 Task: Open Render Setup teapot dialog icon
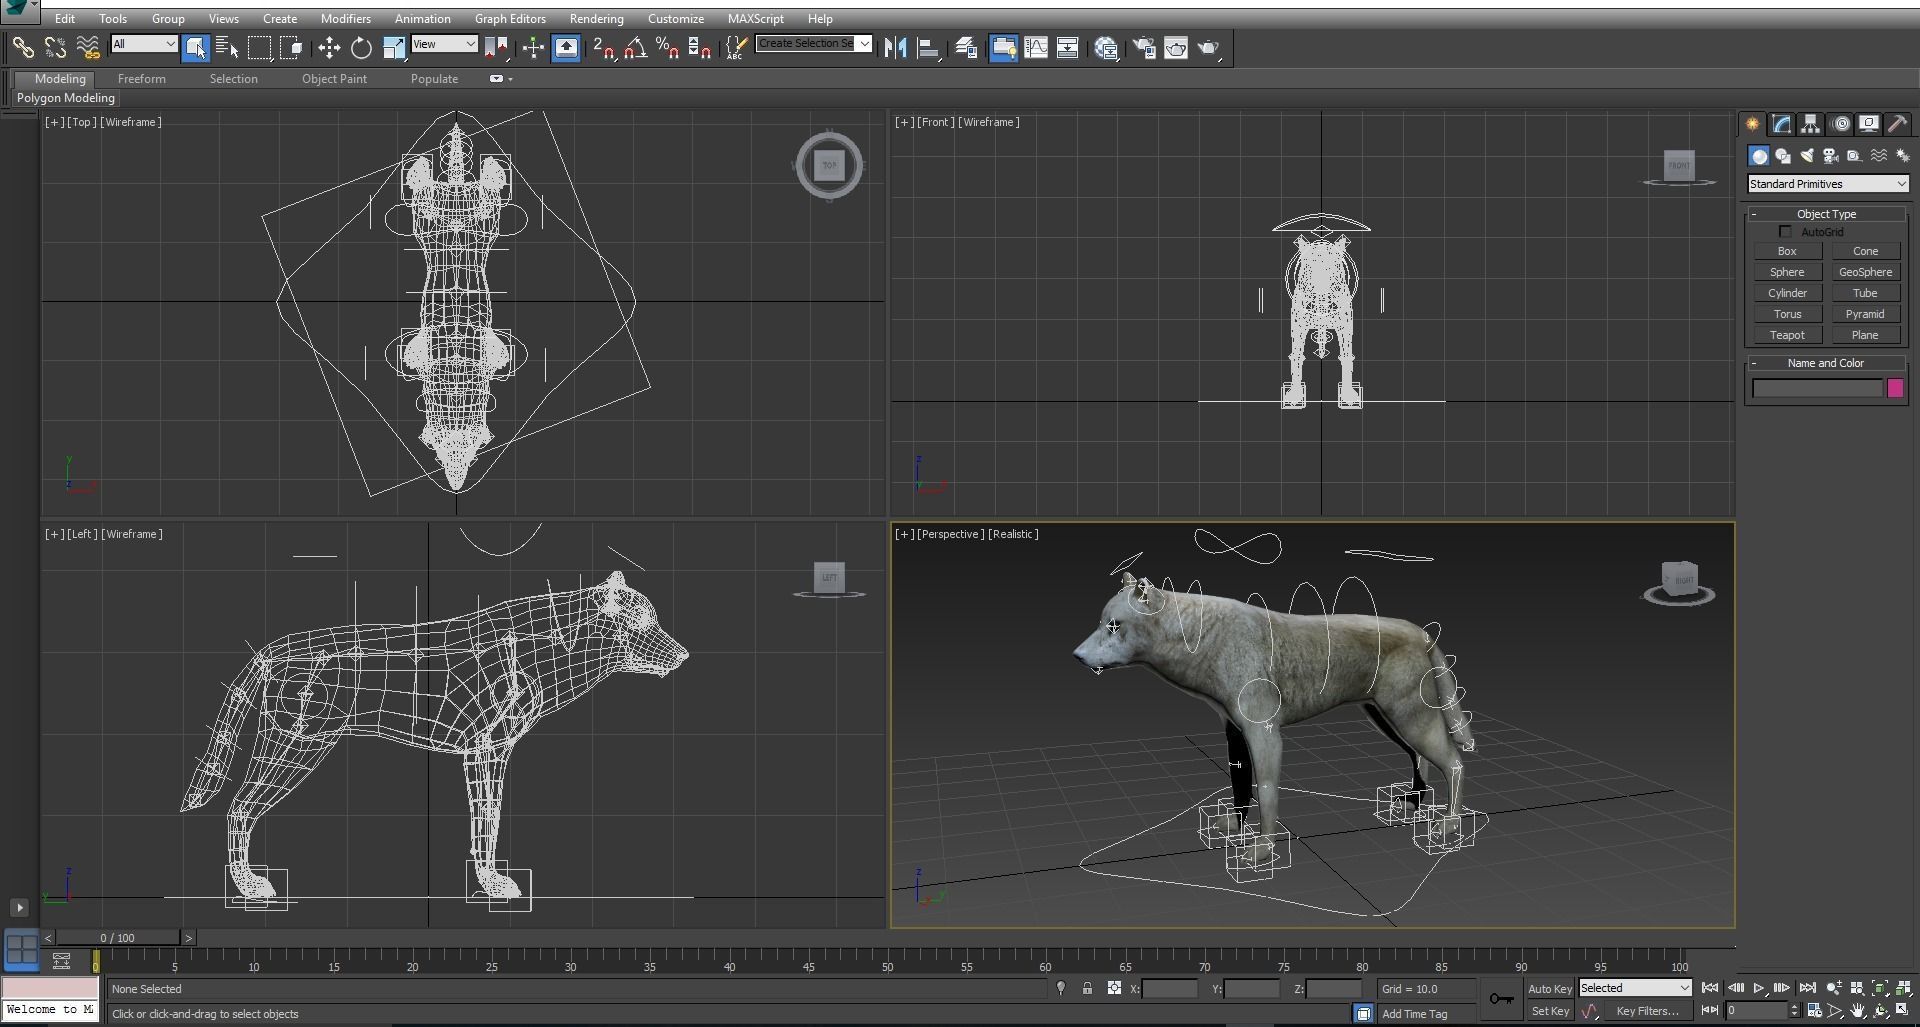1144,47
